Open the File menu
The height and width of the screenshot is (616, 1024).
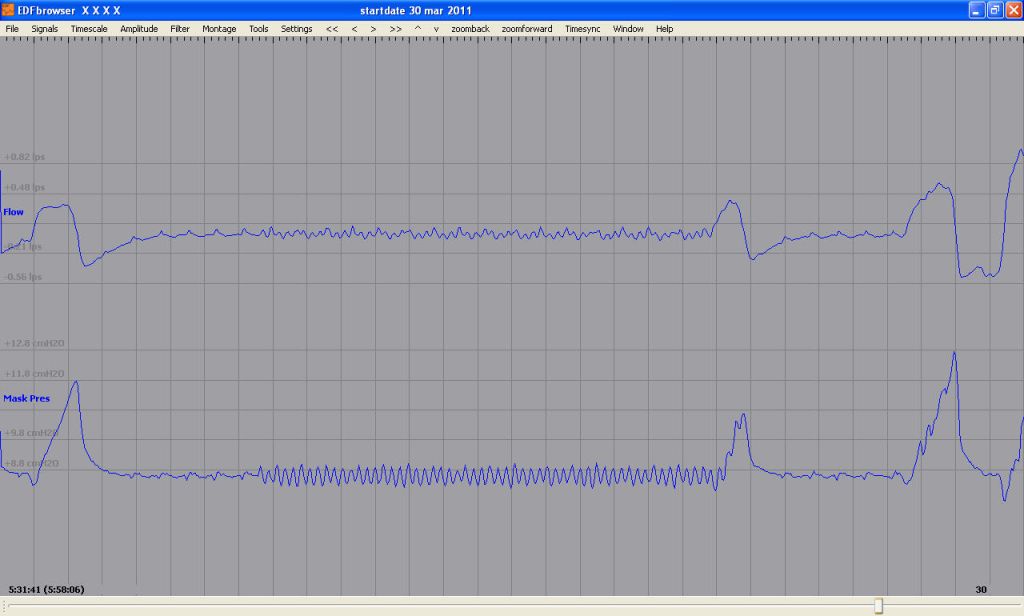(x=12, y=29)
